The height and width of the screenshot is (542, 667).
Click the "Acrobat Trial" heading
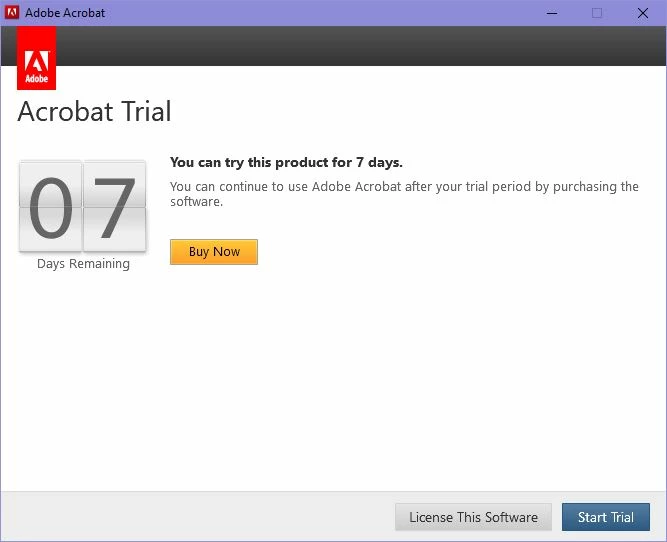click(x=94, y=111)
